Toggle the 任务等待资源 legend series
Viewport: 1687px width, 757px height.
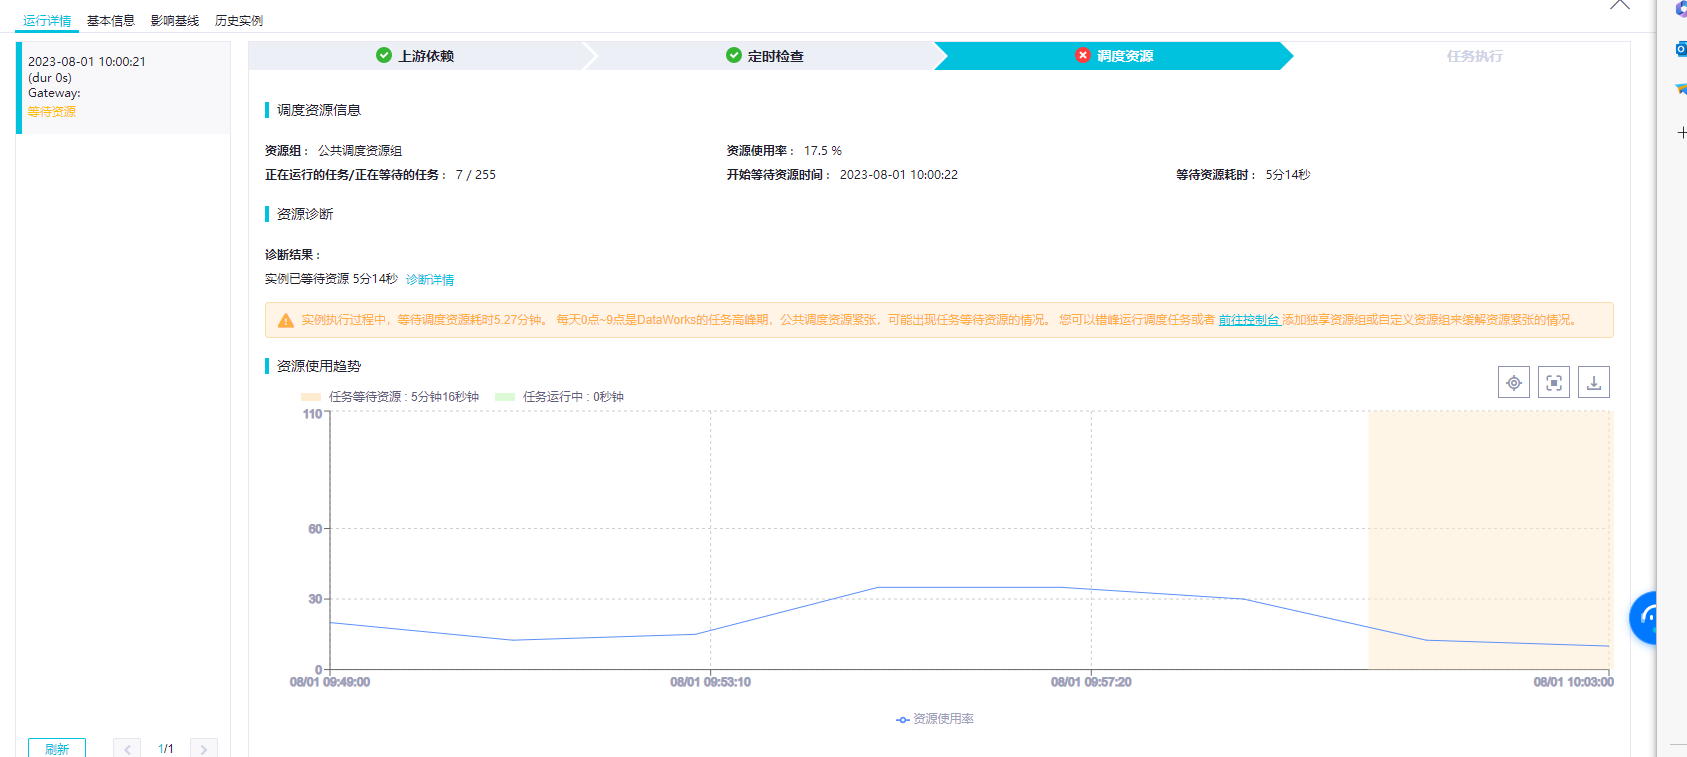tap(390, 397)
